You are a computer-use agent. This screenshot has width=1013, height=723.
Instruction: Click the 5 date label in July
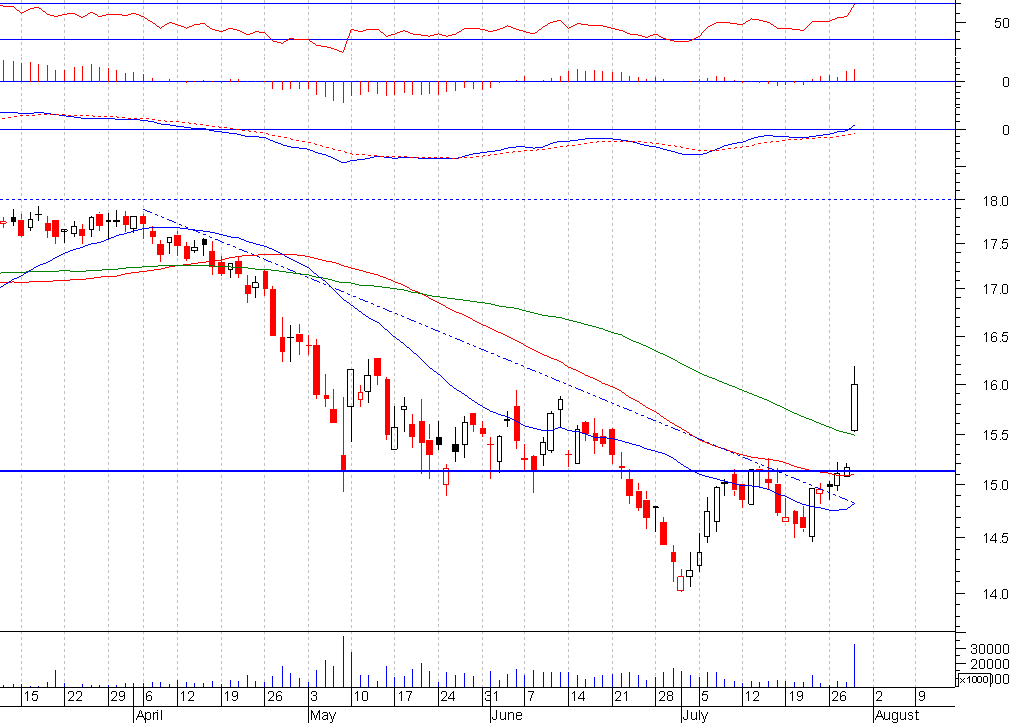point(705,697)
